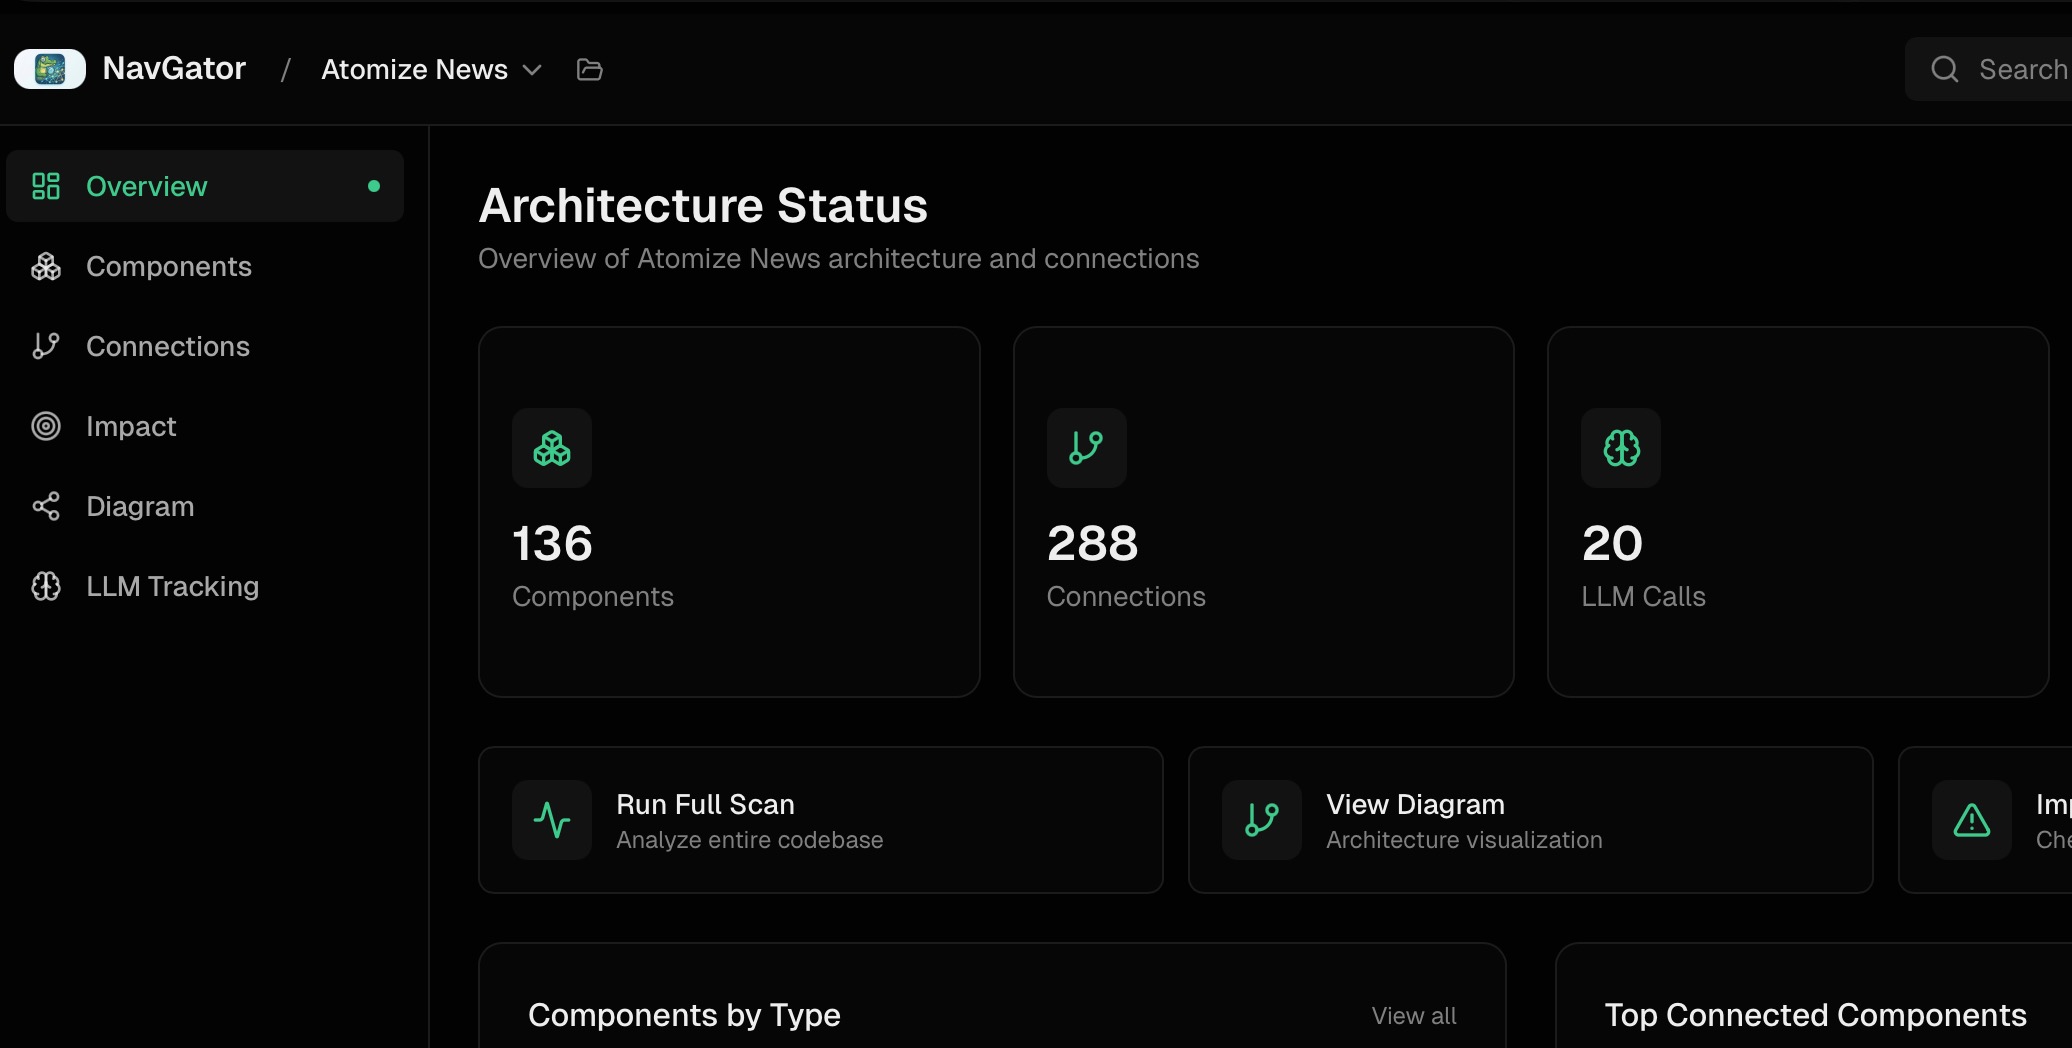Image resolution: width=2072 pixels, height=1048 pixels.
Task: Navigate to Diagram in the sidebar
Action: point(140,506)
